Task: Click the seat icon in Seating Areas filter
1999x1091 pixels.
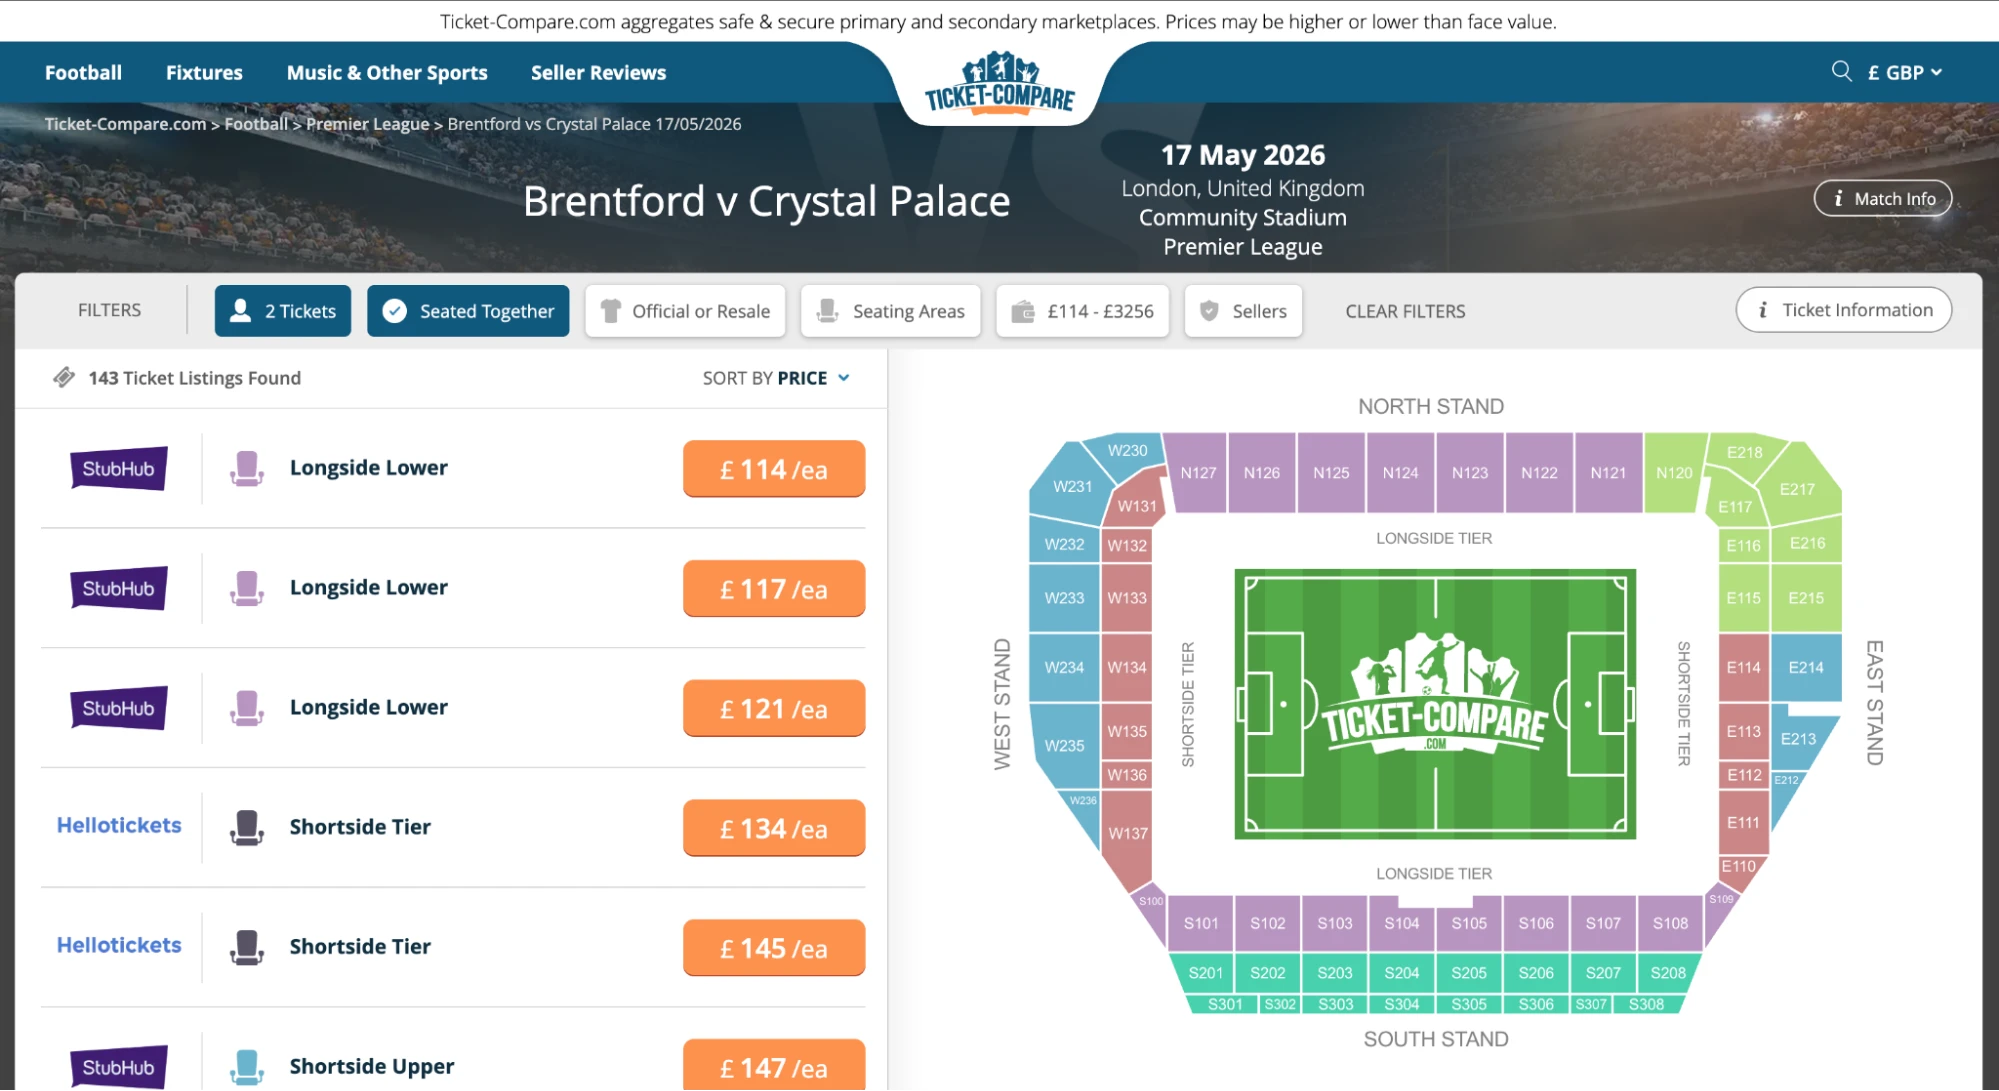Action: (x=825, y=310)
